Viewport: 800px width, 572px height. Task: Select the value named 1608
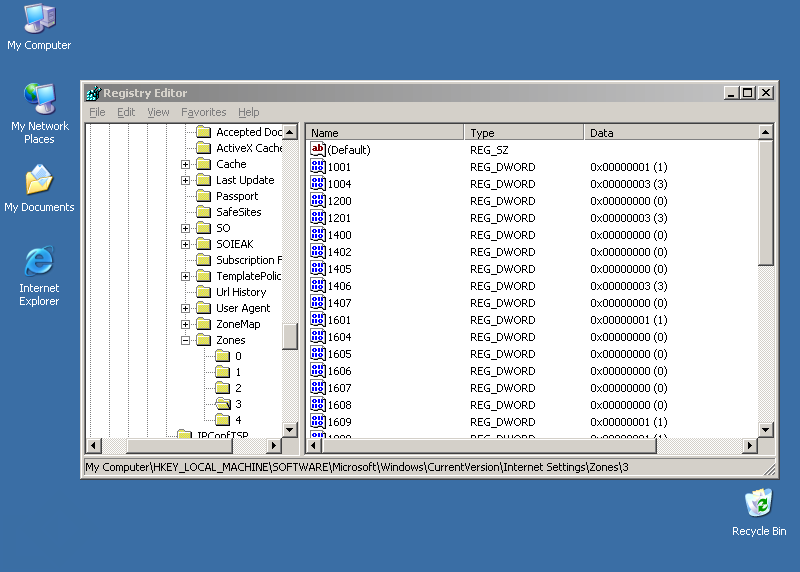click(x=339, y=405)
